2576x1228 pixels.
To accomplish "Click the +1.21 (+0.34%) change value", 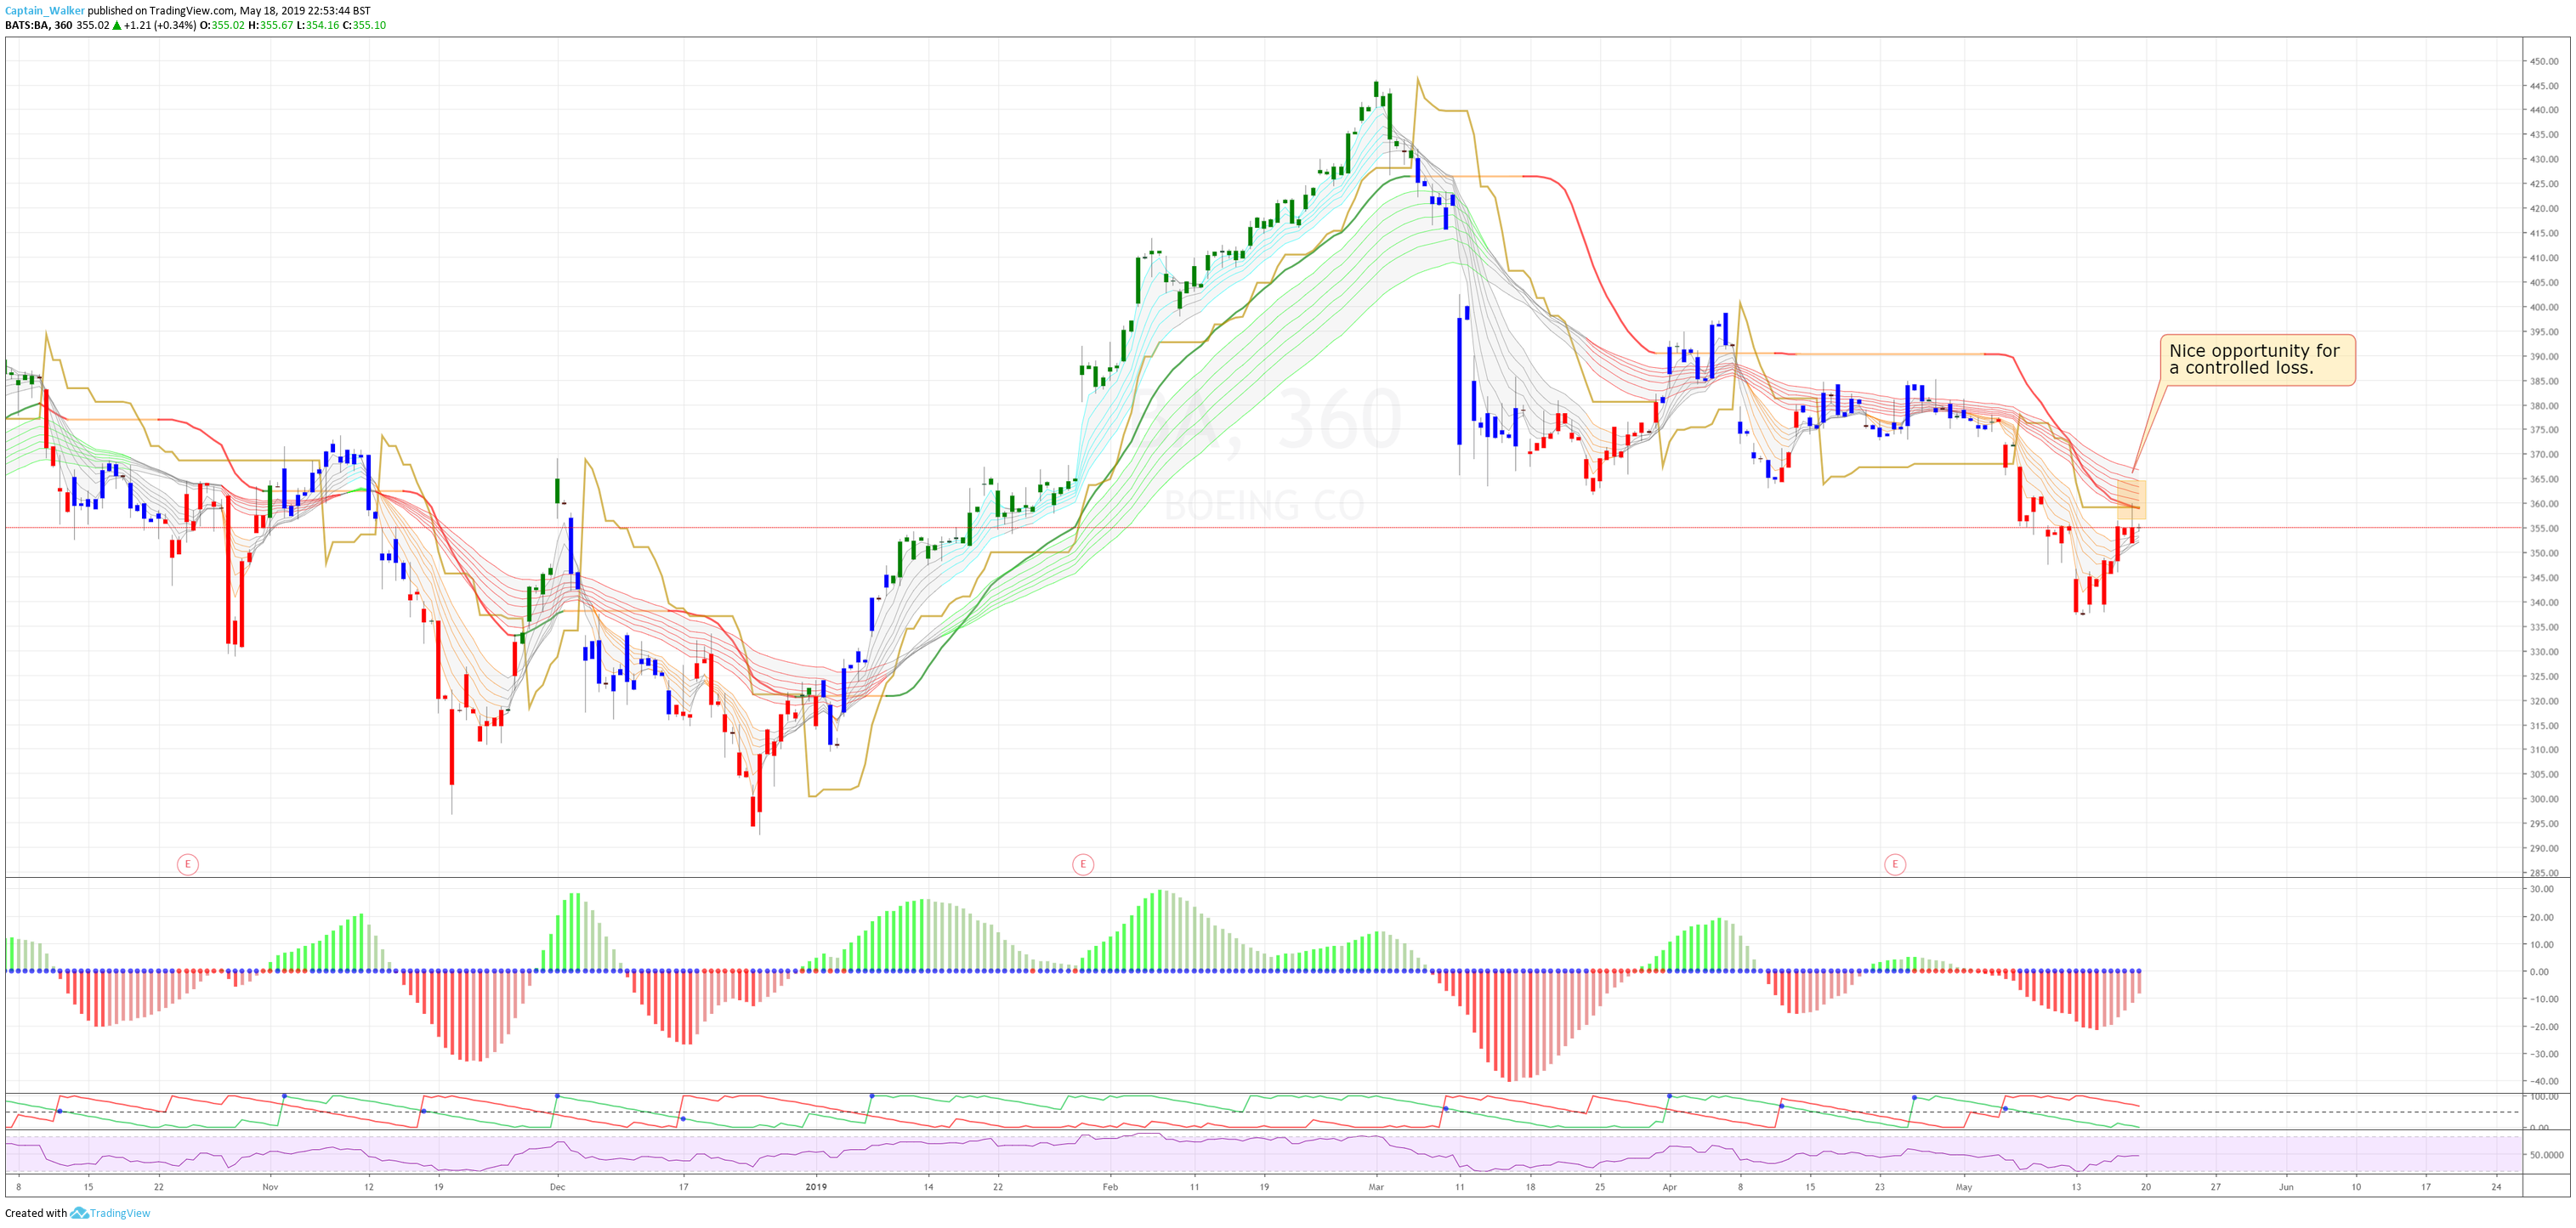I will pyautogui.click(x=160, y=26).
